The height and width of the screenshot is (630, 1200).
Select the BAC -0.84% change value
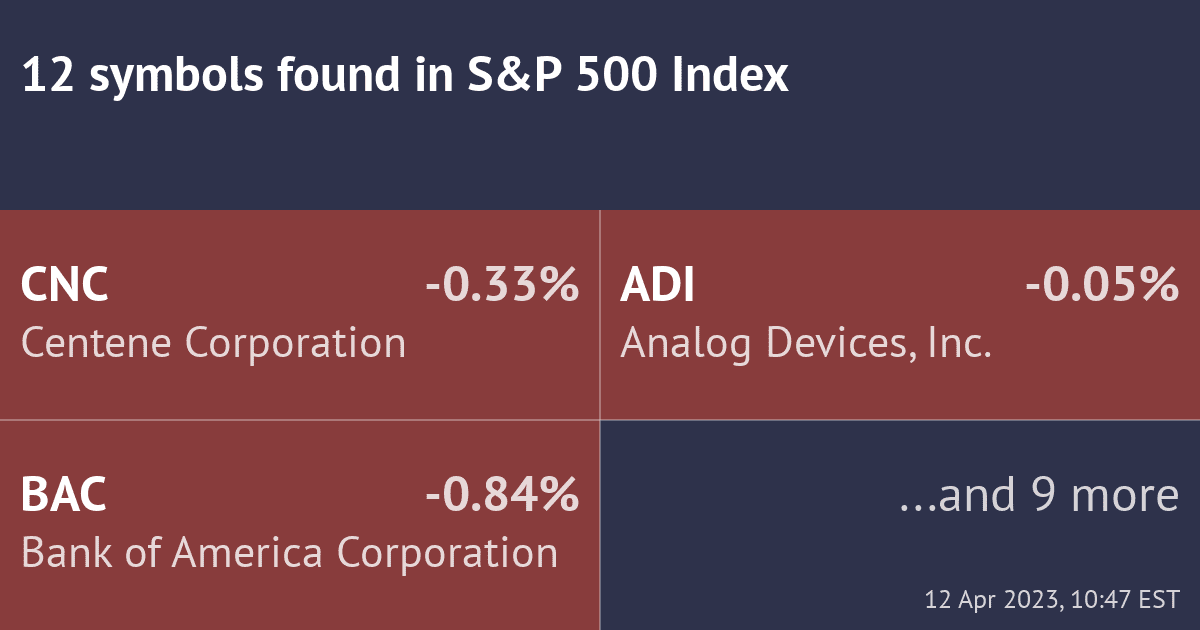click(502, 496)
